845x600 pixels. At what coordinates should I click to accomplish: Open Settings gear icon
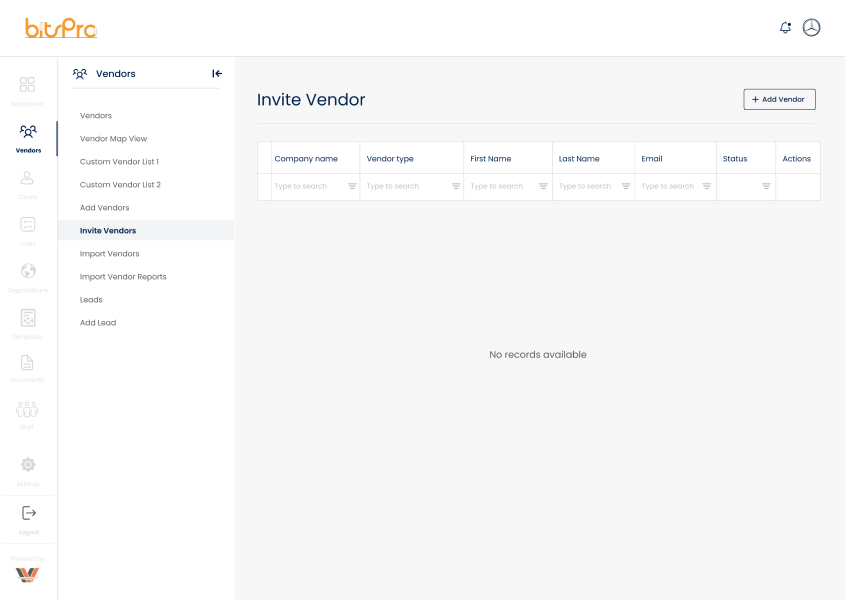[x=28, y=464]
